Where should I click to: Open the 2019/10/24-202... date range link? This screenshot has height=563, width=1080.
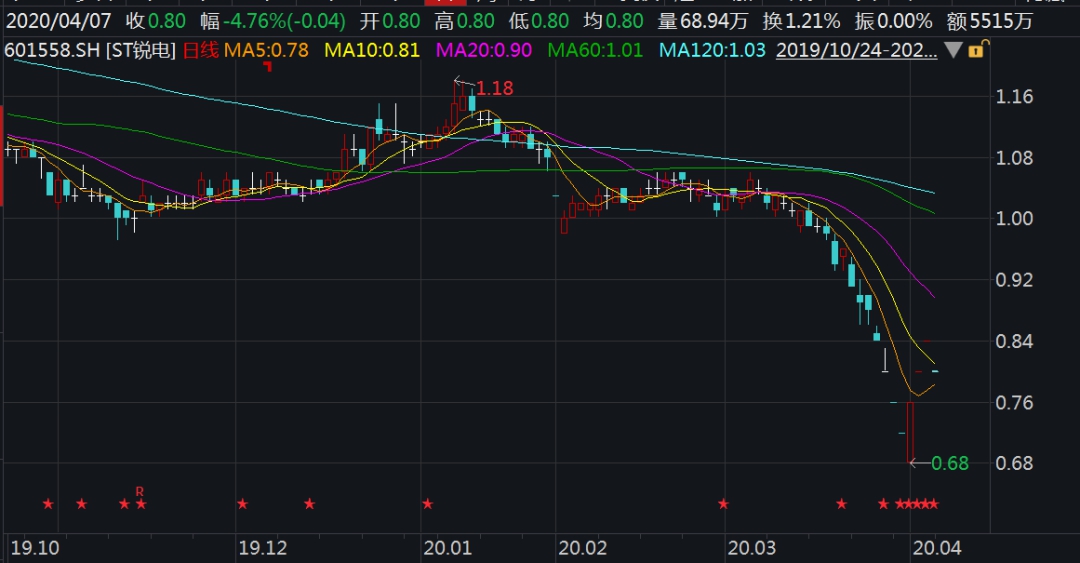point(856,50)
